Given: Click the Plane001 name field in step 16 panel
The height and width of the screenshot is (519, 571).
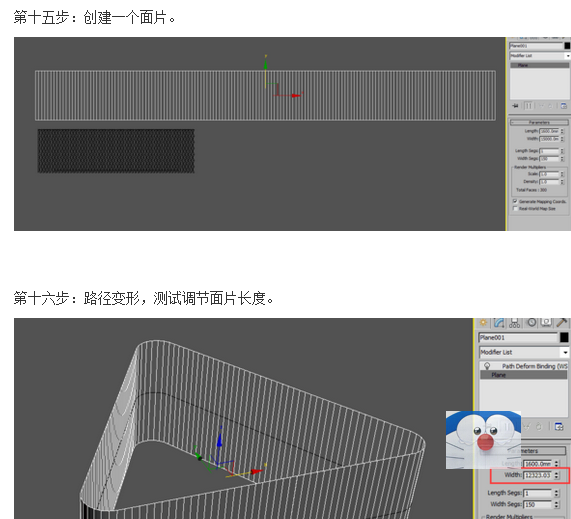Looking at the screenshot, I should [519, 338].
